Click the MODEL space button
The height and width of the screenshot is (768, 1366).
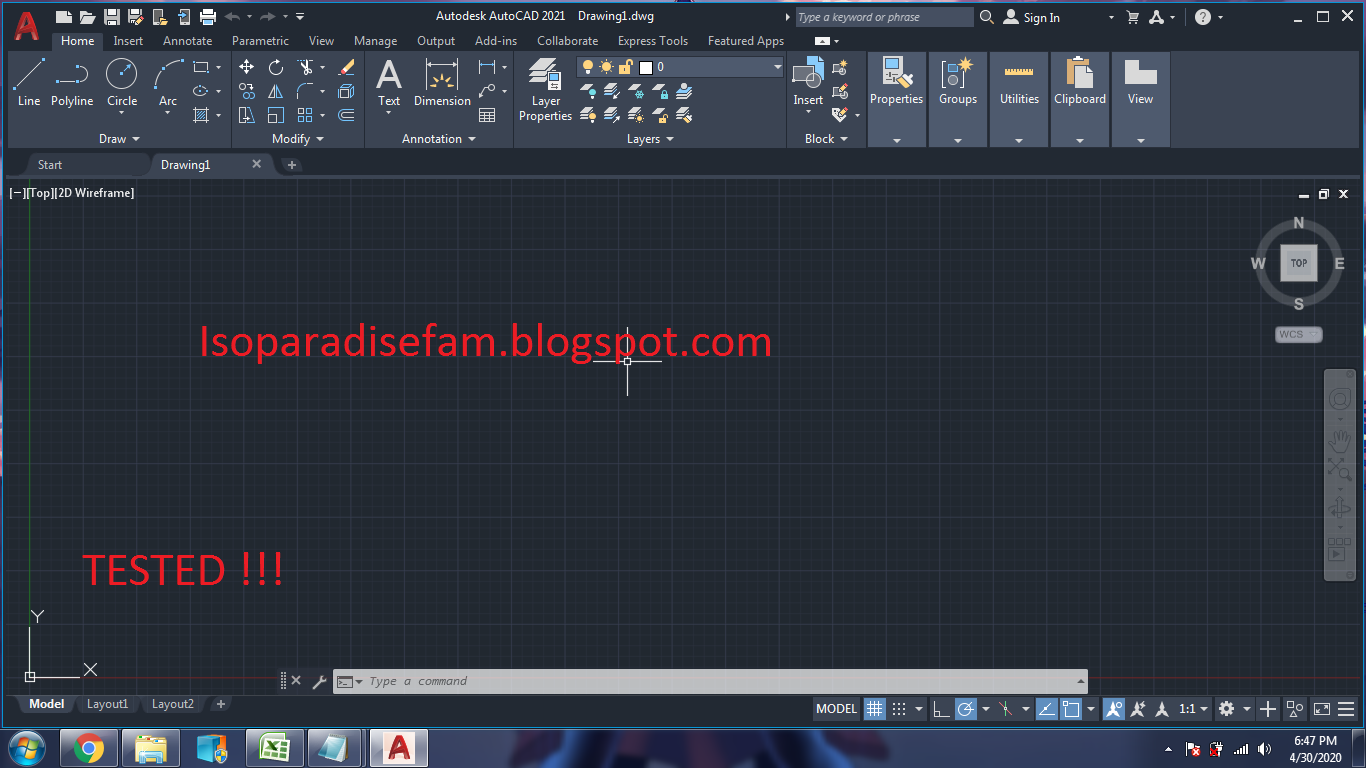pyautogui.click(x=837, y=709)
